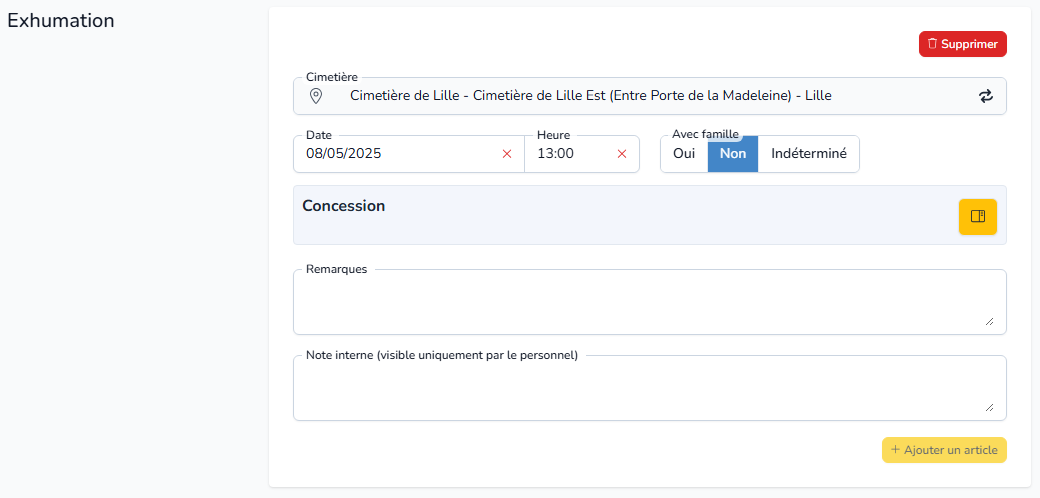Clear the date with the red X
The height and width of the screenshot is (498, 1040).
point(507,154)
